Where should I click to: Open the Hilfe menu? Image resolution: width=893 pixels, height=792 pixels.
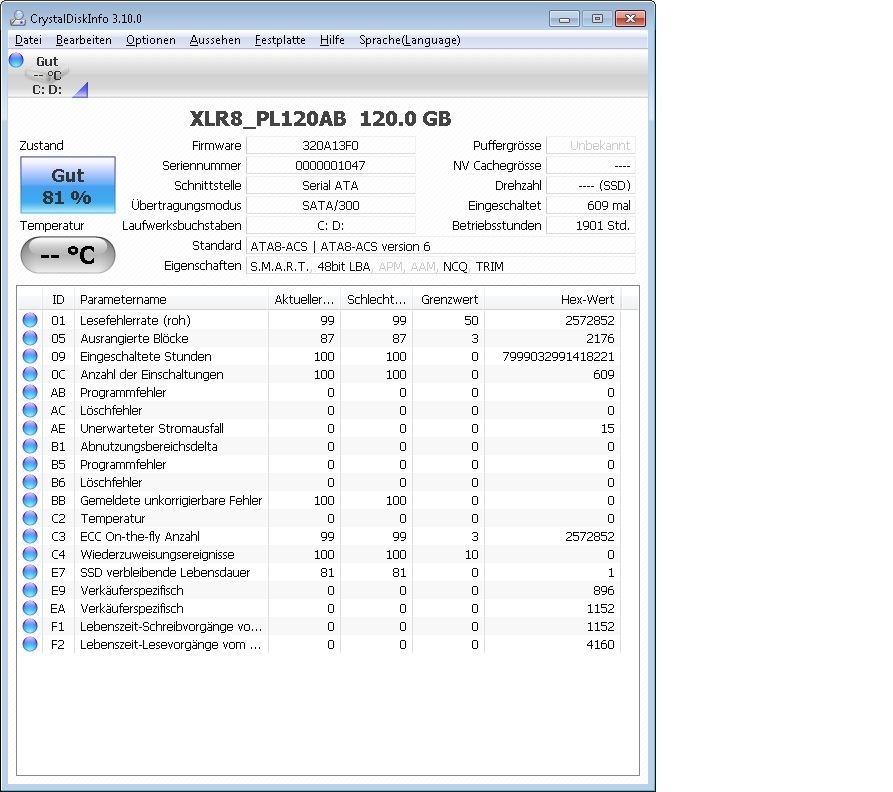(332, 40)
